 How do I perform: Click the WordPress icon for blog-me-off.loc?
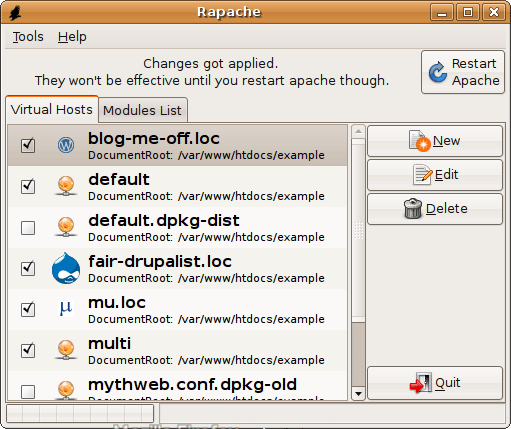66,145
